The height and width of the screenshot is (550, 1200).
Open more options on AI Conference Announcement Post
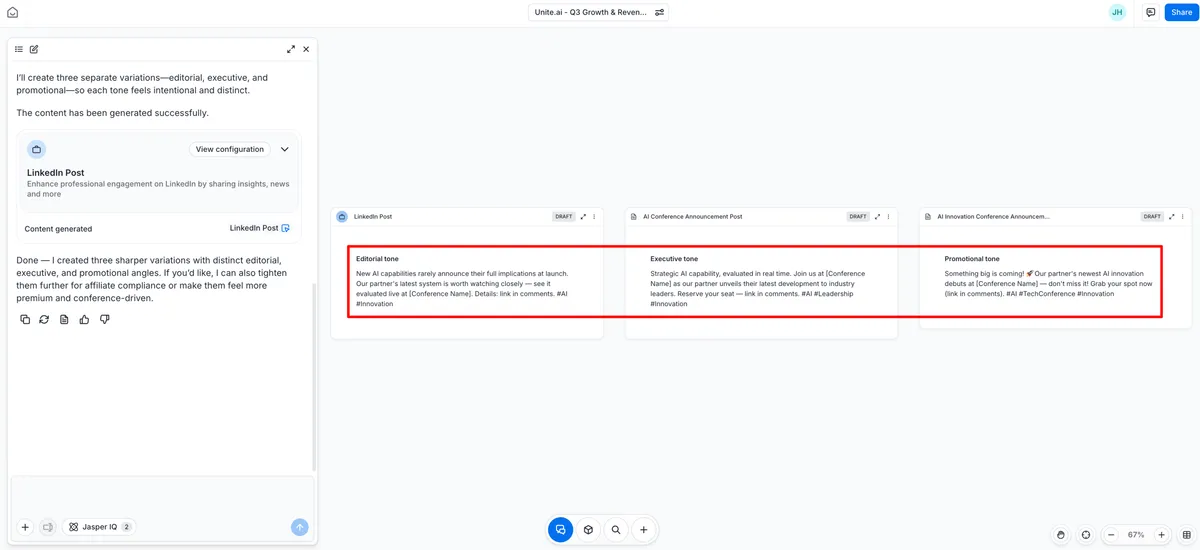pos(888,216)
